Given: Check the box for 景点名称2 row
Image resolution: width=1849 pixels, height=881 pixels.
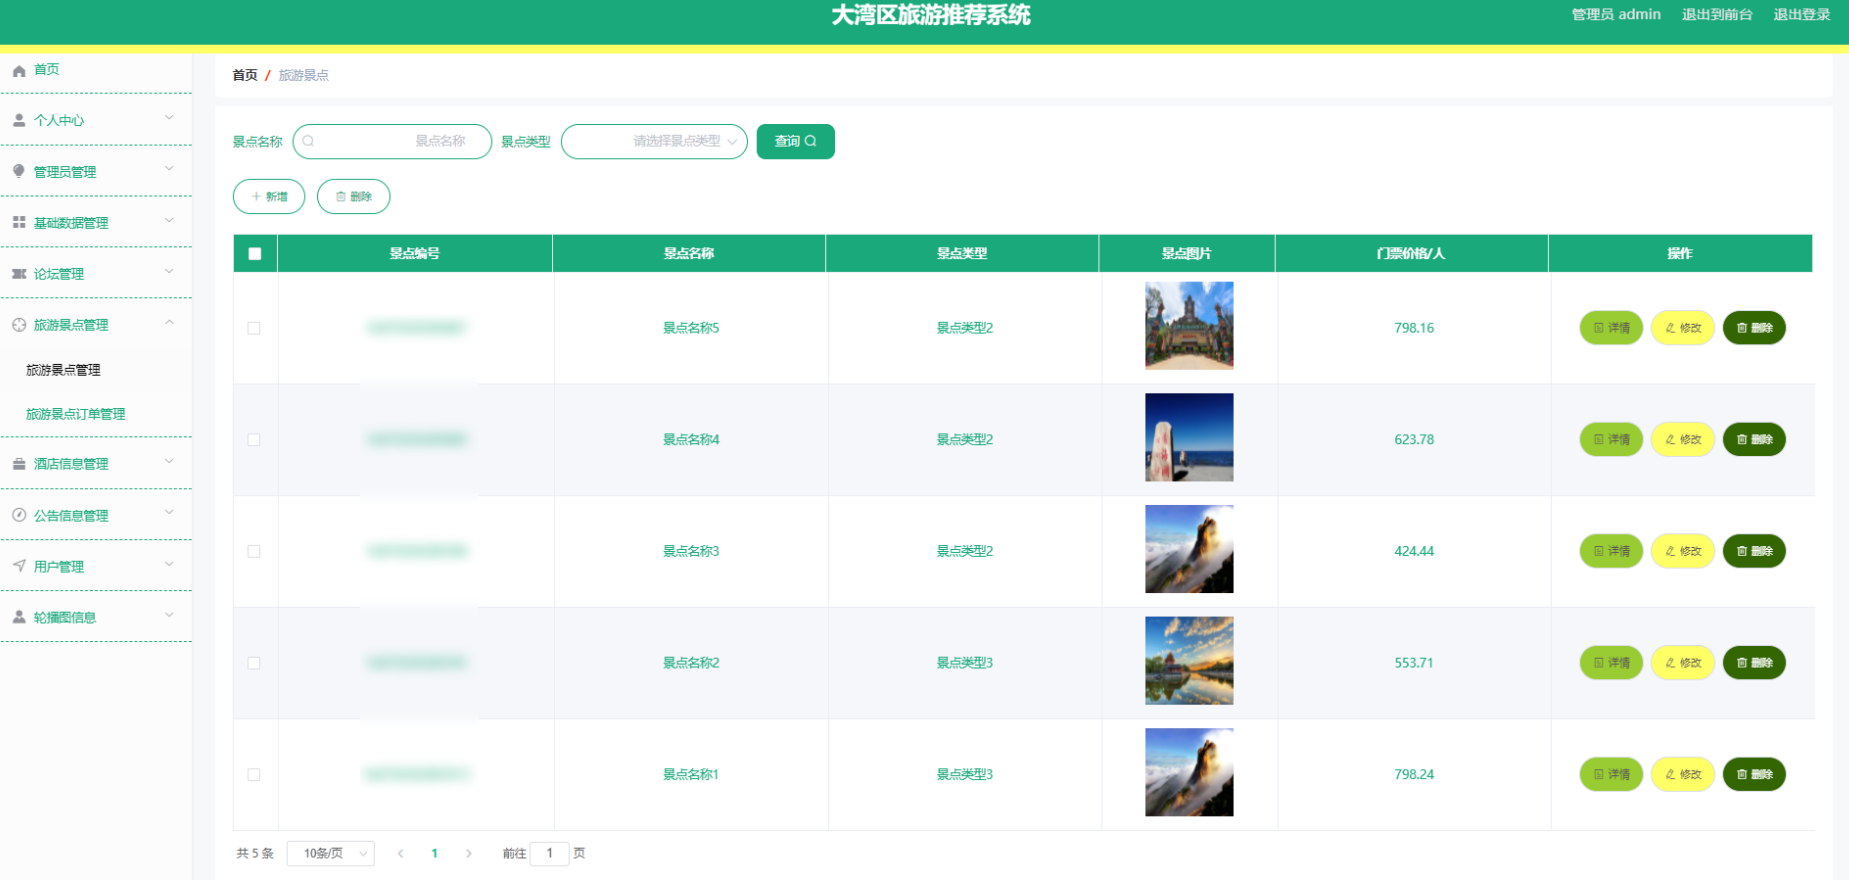Looking at the screenshot, I should pos(254,663).
